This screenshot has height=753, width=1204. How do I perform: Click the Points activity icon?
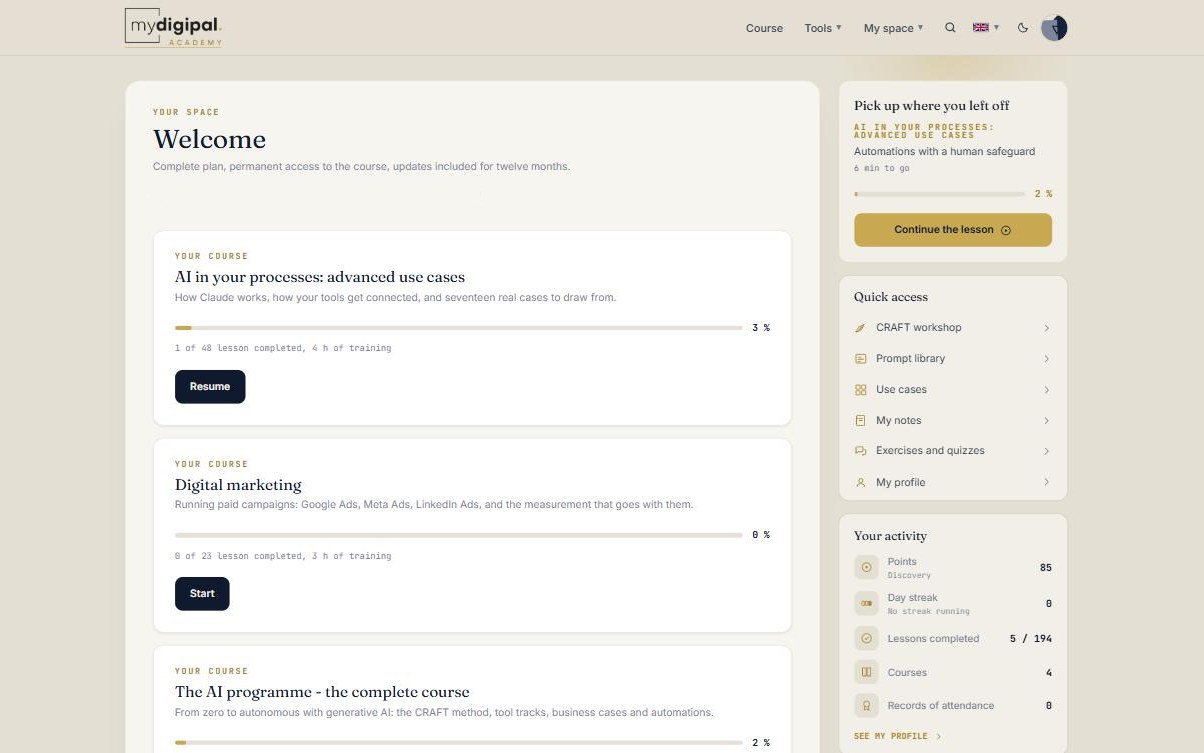pyautogui.click(x=866, y=568)
